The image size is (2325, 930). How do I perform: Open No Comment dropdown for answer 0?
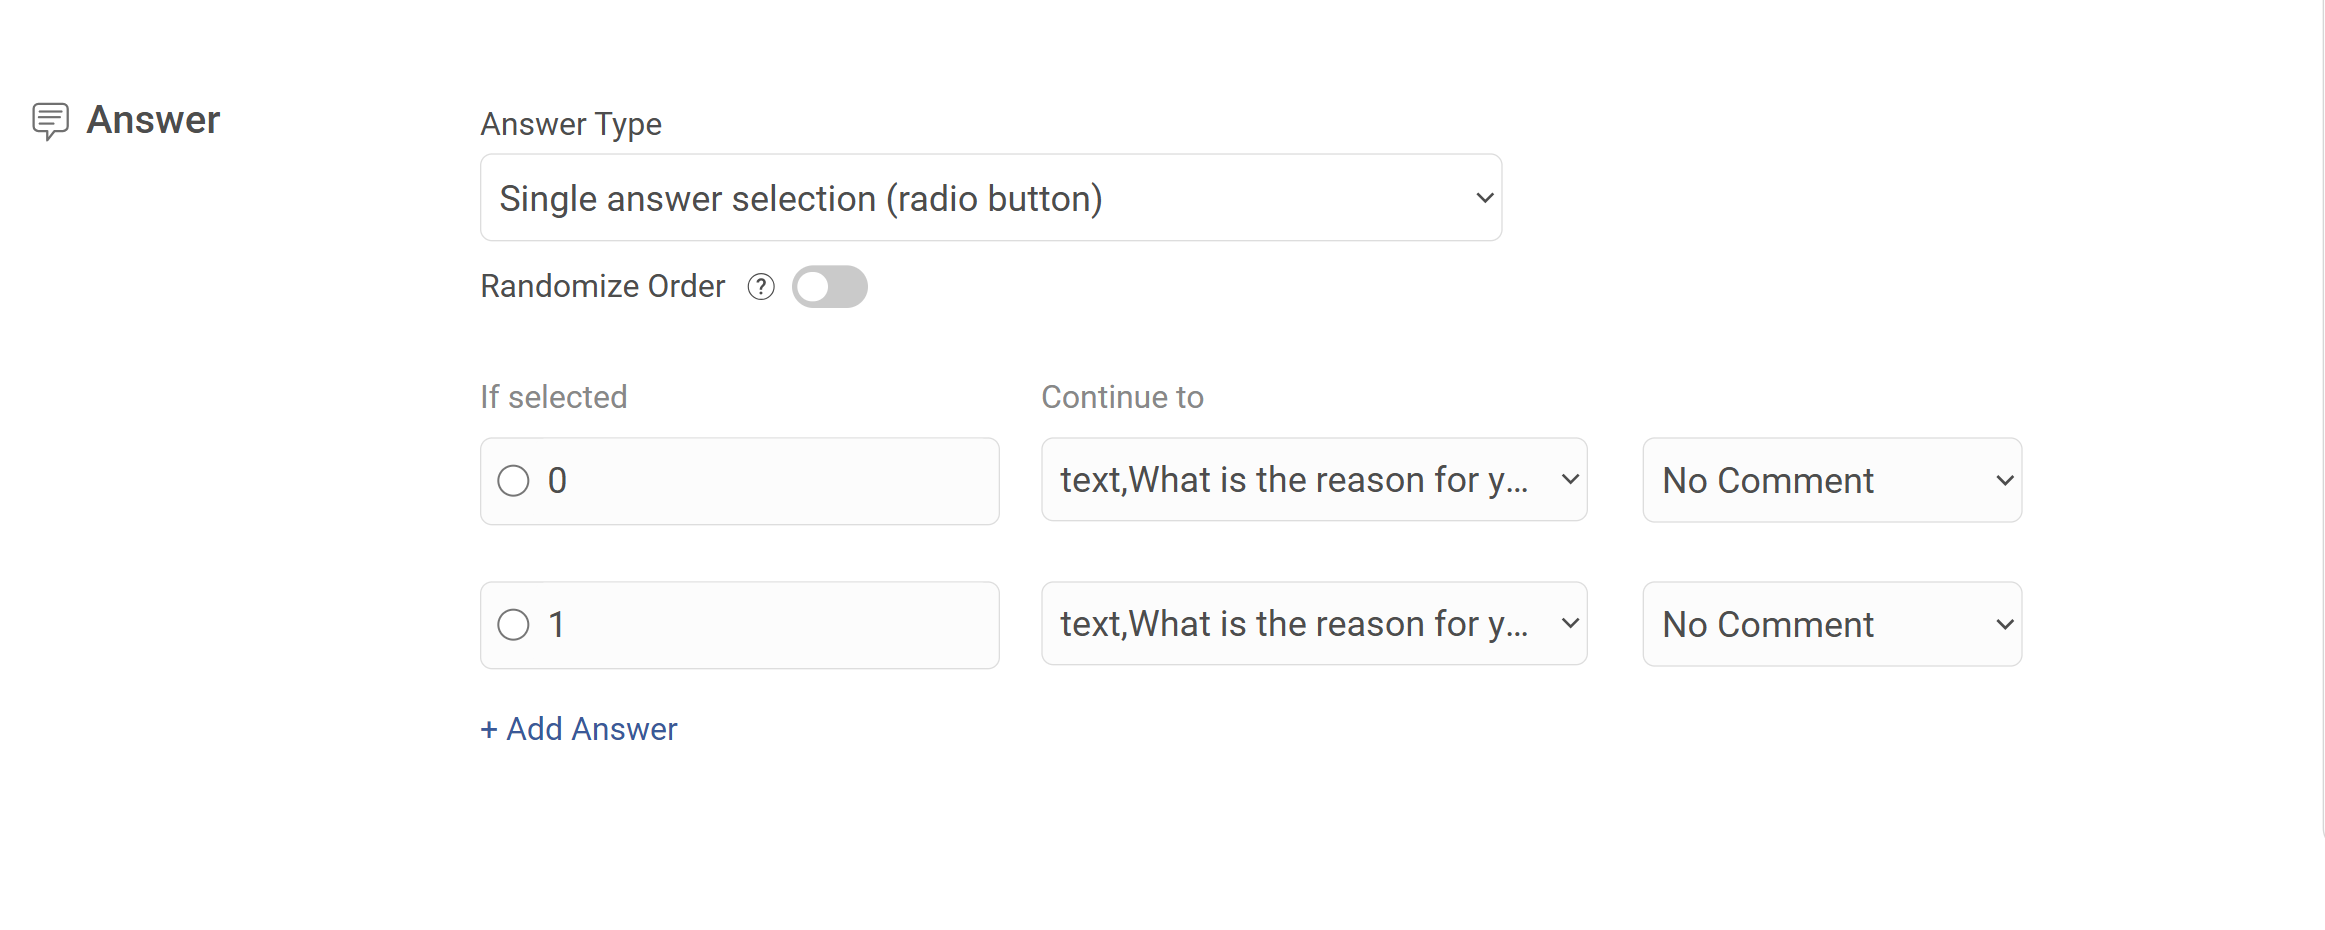pos(1832,480)
